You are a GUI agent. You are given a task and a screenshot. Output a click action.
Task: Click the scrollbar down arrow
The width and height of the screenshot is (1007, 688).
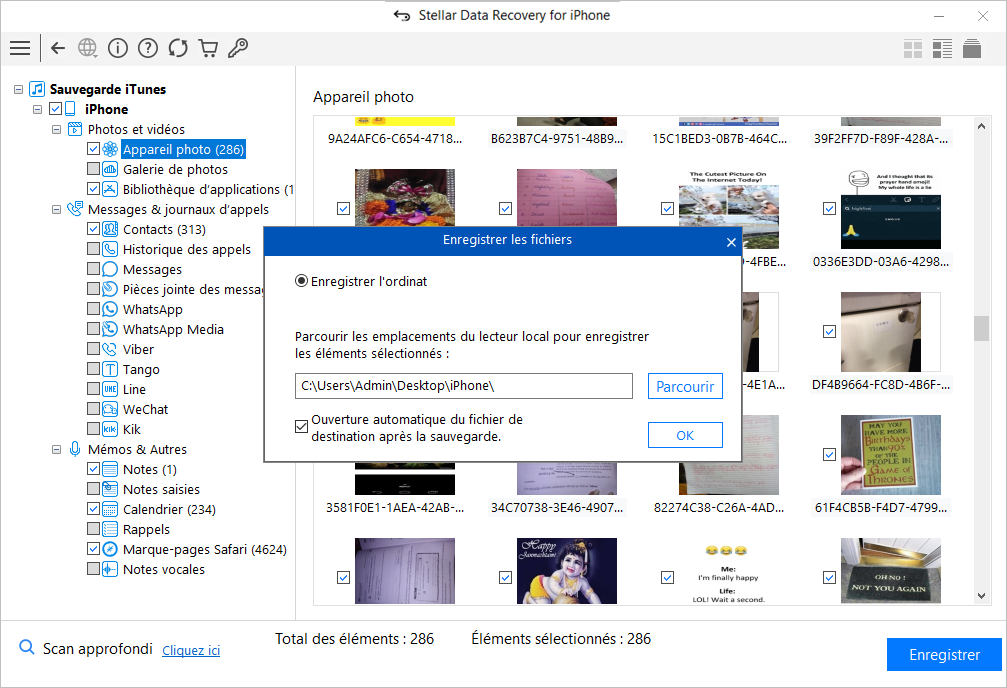tap(981, 595)
